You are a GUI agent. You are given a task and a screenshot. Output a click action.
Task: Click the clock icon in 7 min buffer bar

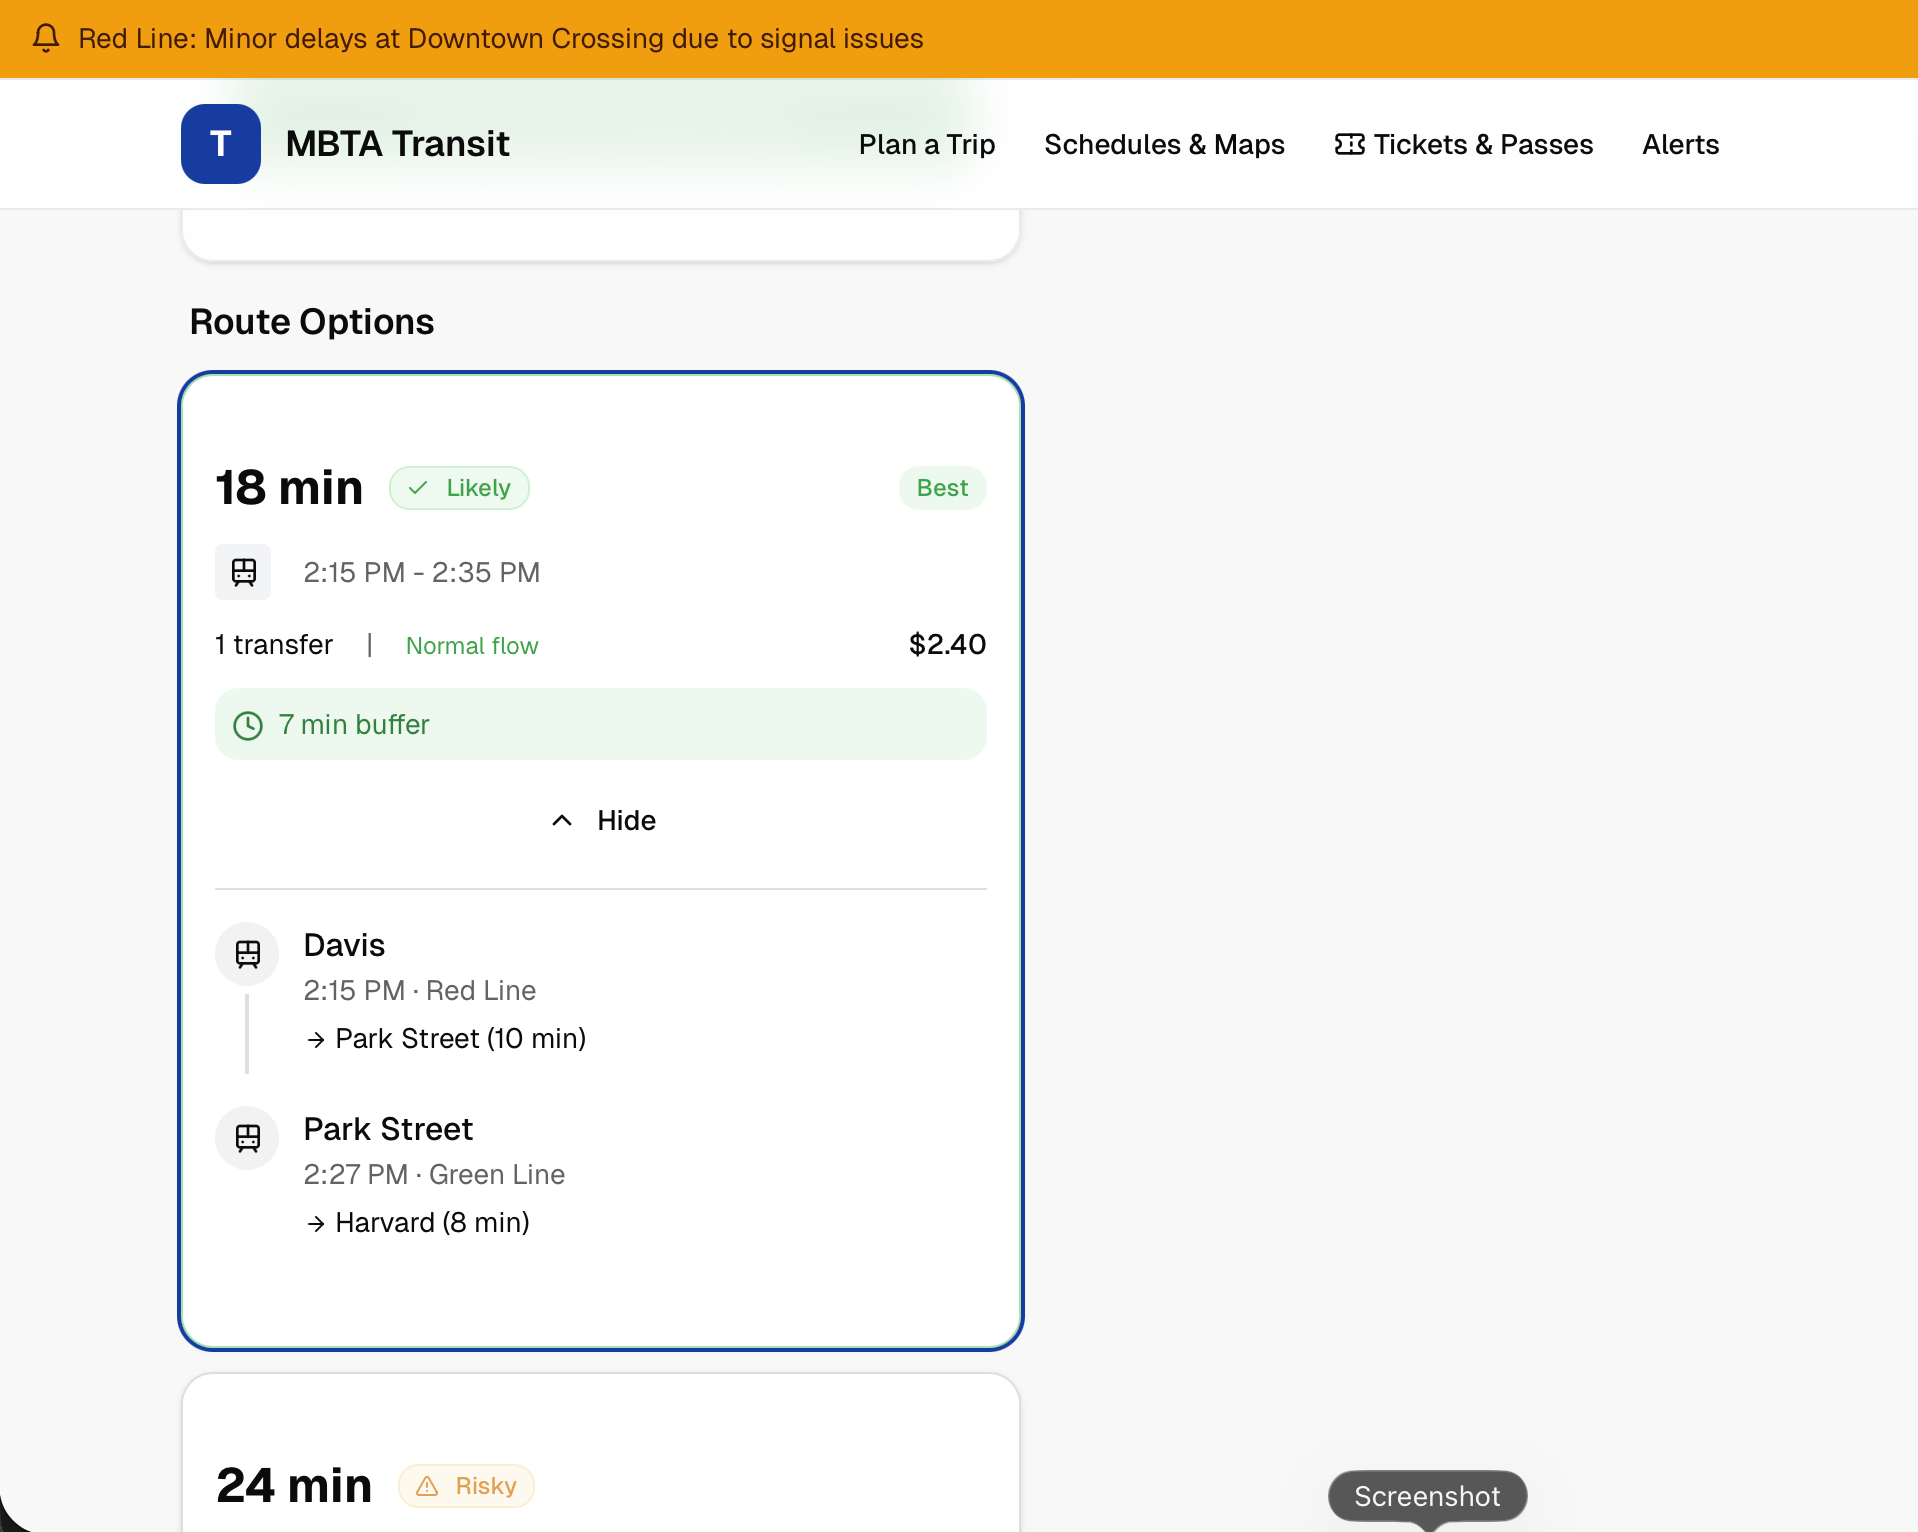(x=248, y=725)
